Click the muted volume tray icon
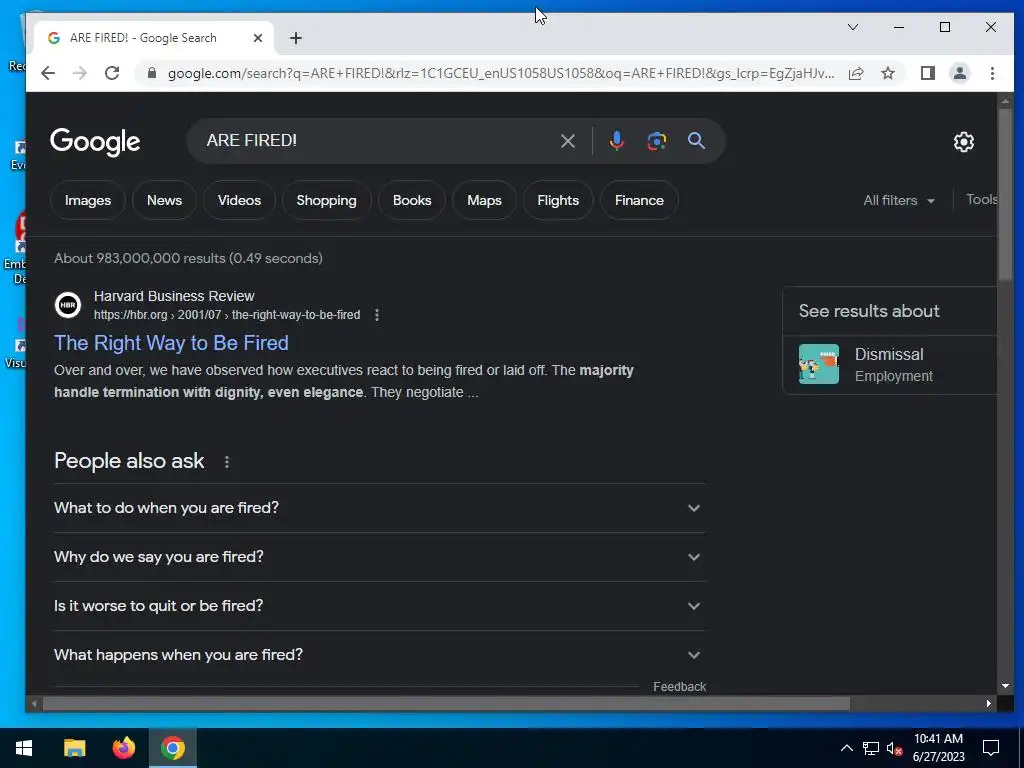The width and height of the screenshot is (1024, 768). tap(894, 748)
